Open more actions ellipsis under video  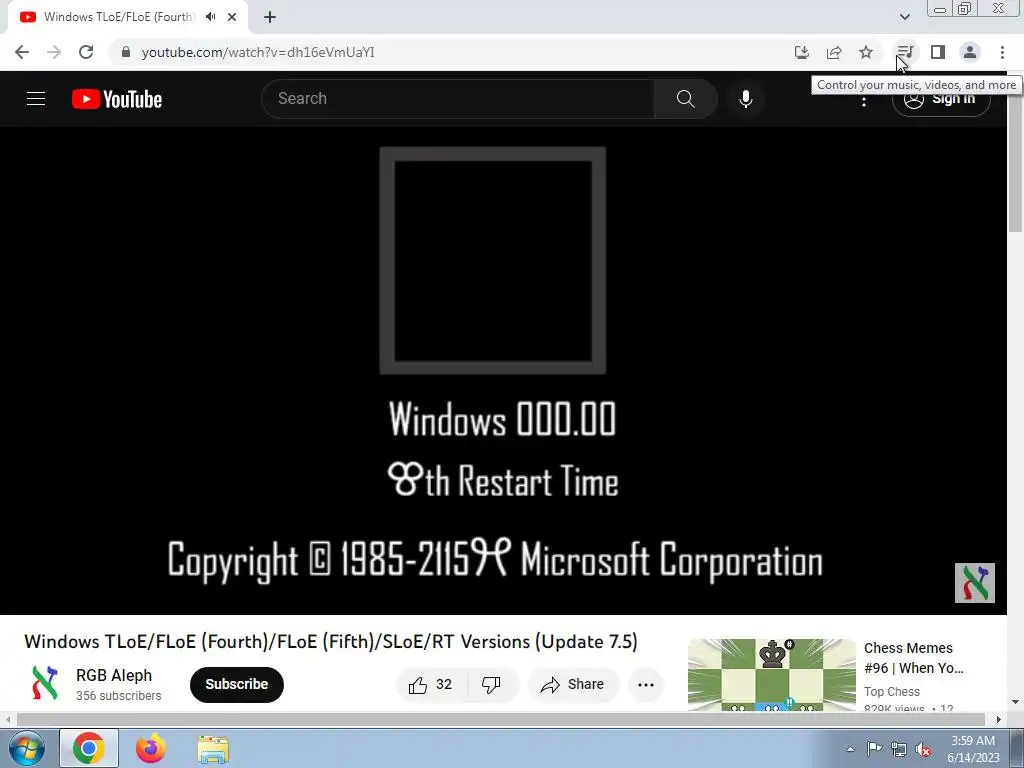point(646,684)
